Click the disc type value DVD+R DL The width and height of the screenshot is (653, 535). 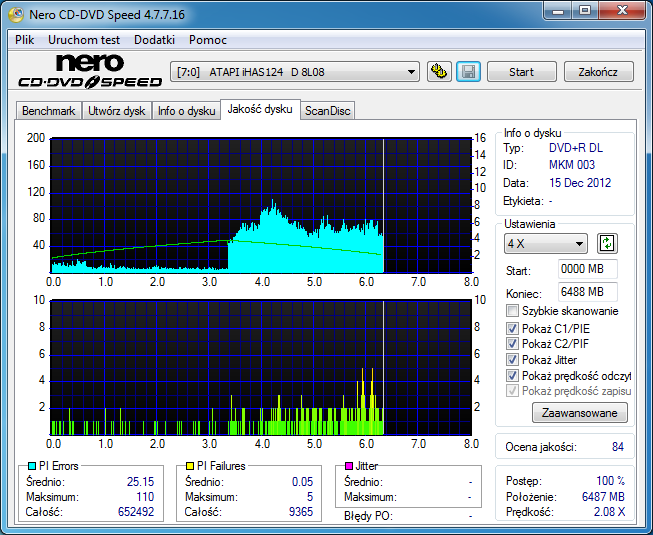576,148
